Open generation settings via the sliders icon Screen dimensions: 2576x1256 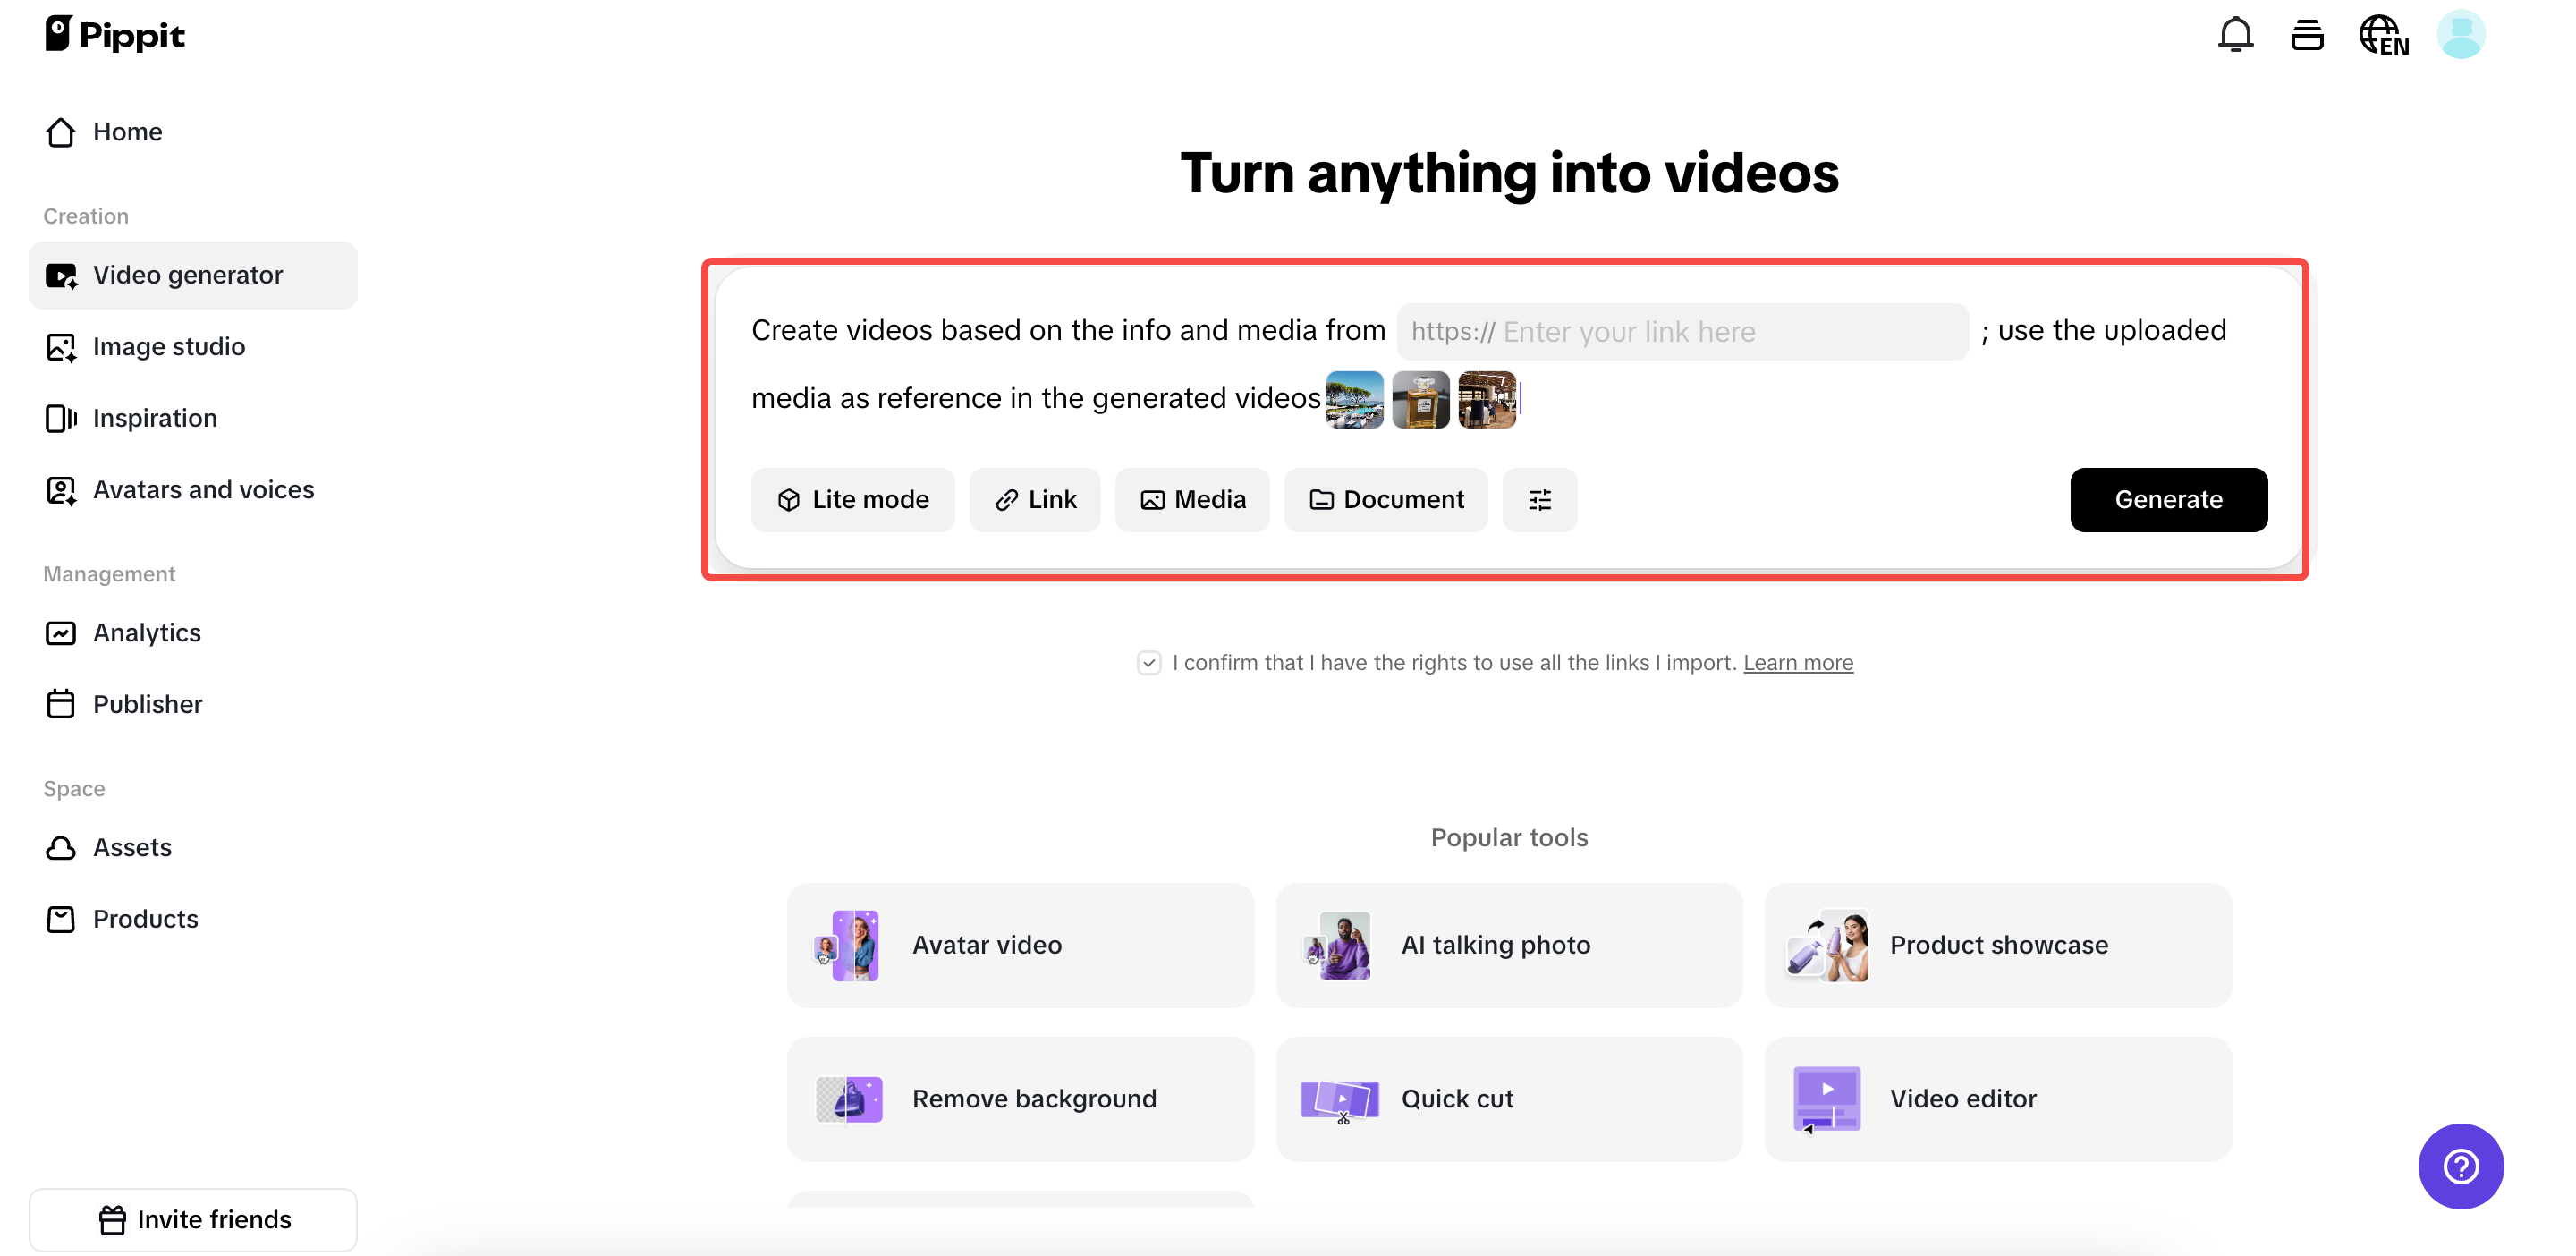[1540, 499]
